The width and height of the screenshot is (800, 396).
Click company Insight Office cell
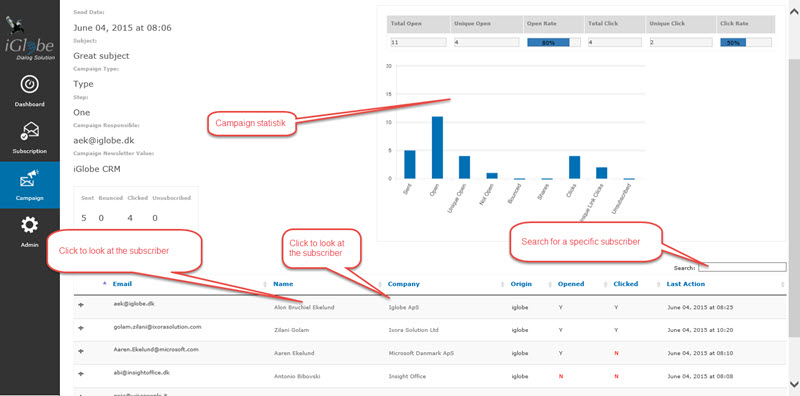point(407,377)
